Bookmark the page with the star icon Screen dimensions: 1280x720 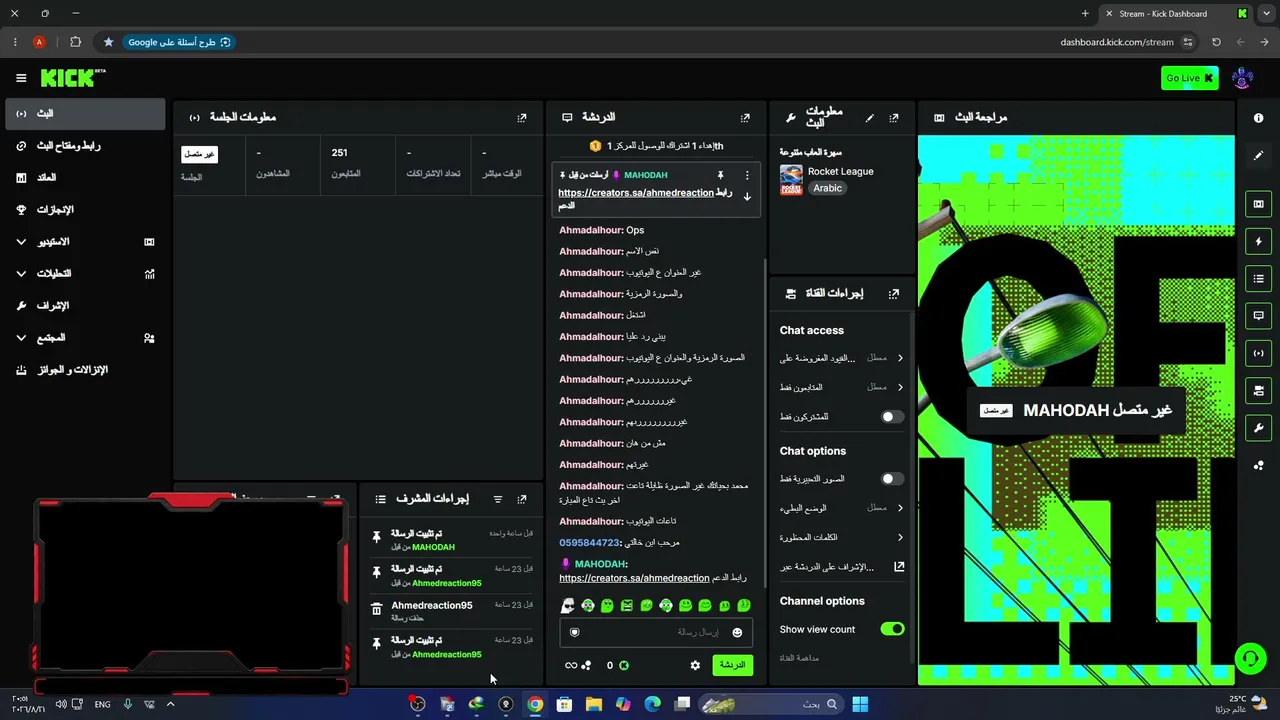click(x=108, y=42)
